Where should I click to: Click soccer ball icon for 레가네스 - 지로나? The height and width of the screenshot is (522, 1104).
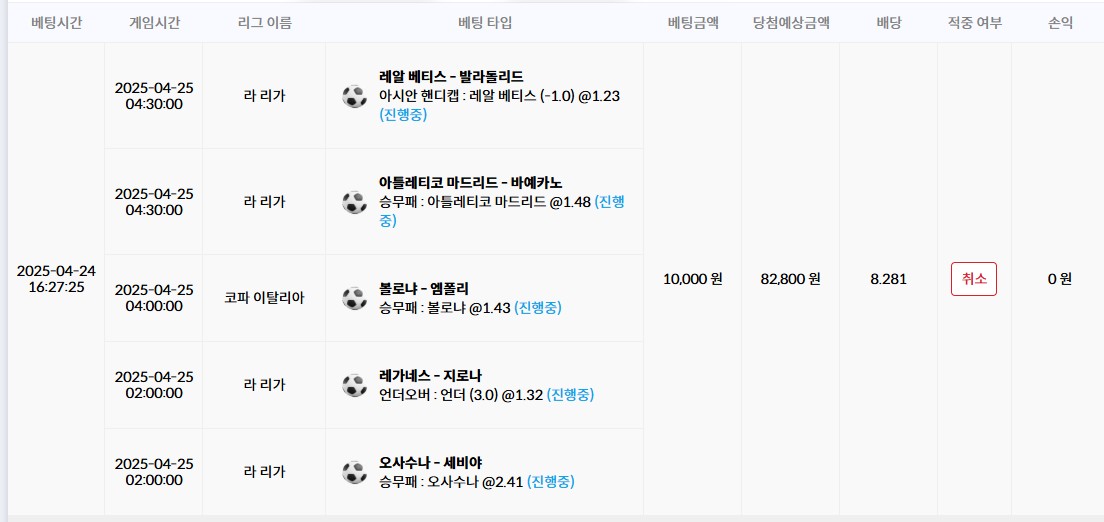click(354, 385)
